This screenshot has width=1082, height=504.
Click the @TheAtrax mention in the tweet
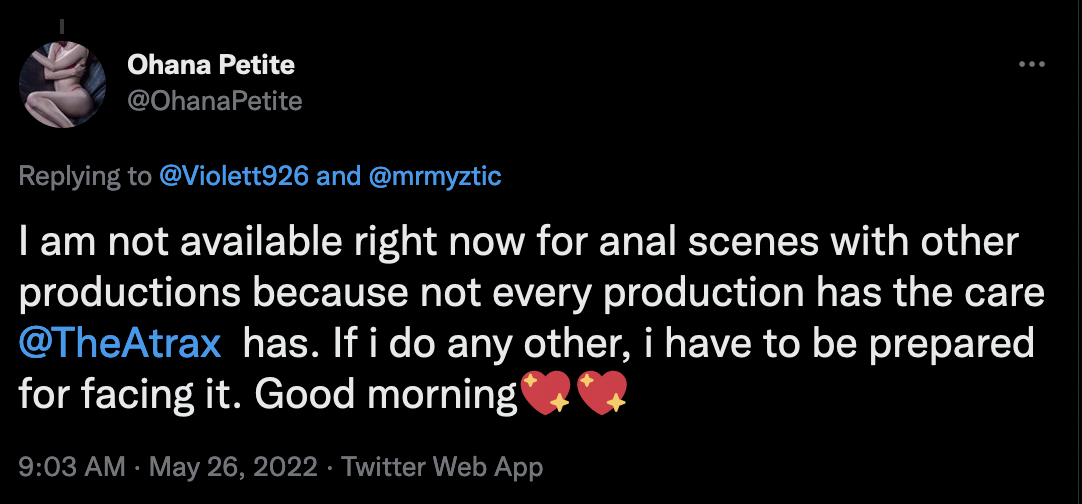[119, 343]
